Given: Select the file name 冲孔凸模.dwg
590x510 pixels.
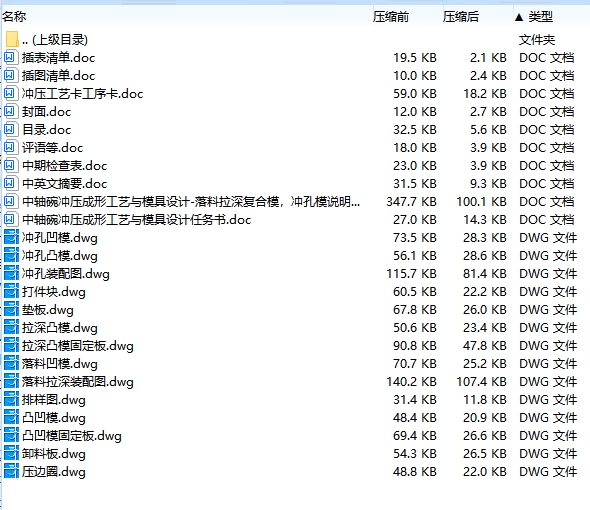Looking at the screenshot, I should (x=59, y=256).
